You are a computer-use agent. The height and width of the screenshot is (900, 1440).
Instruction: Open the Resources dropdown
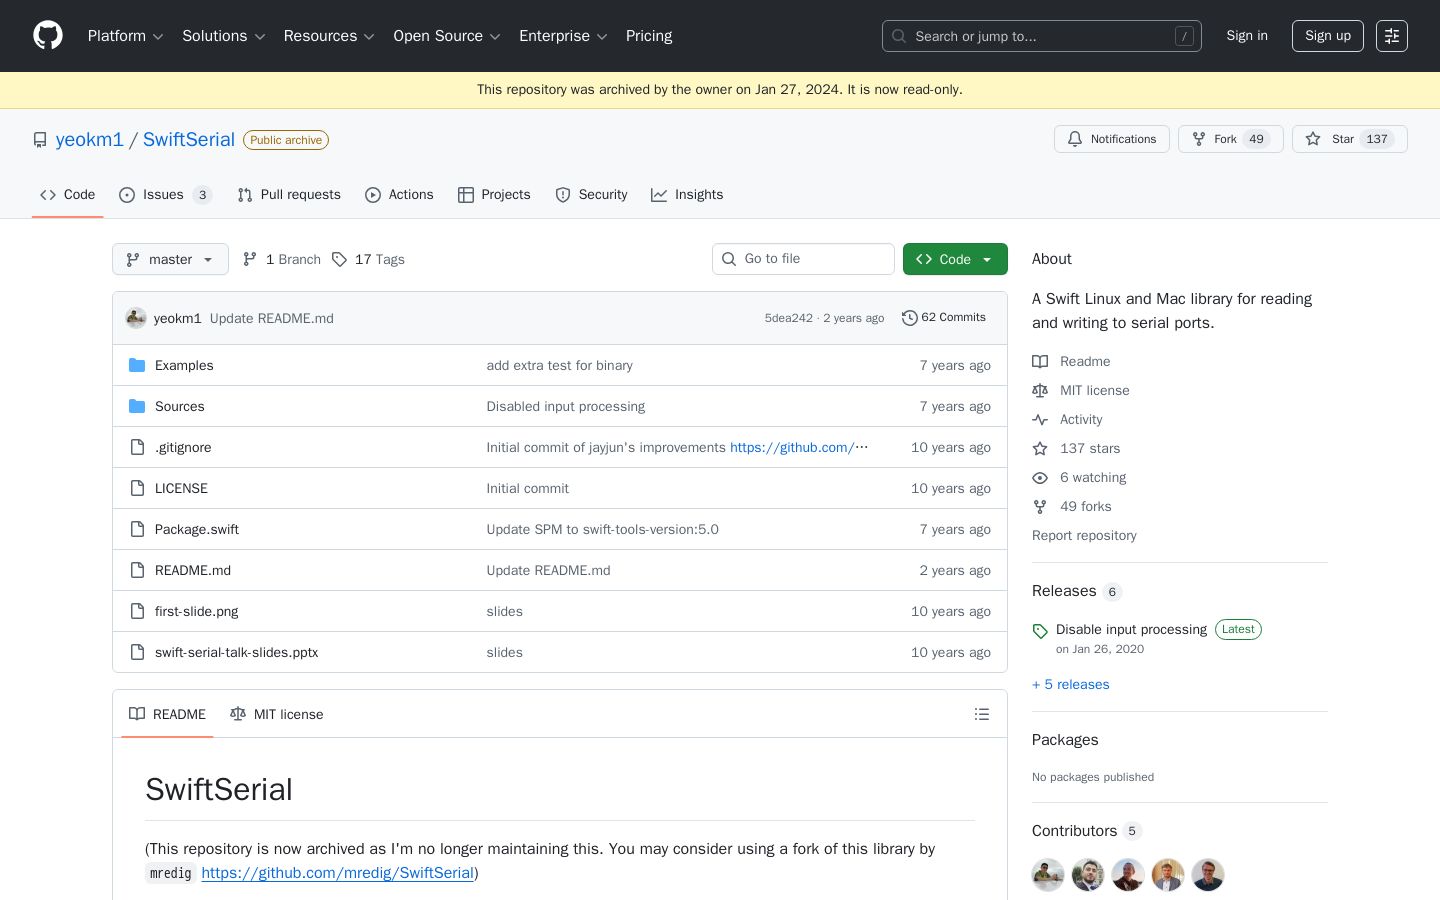point(329,36)
